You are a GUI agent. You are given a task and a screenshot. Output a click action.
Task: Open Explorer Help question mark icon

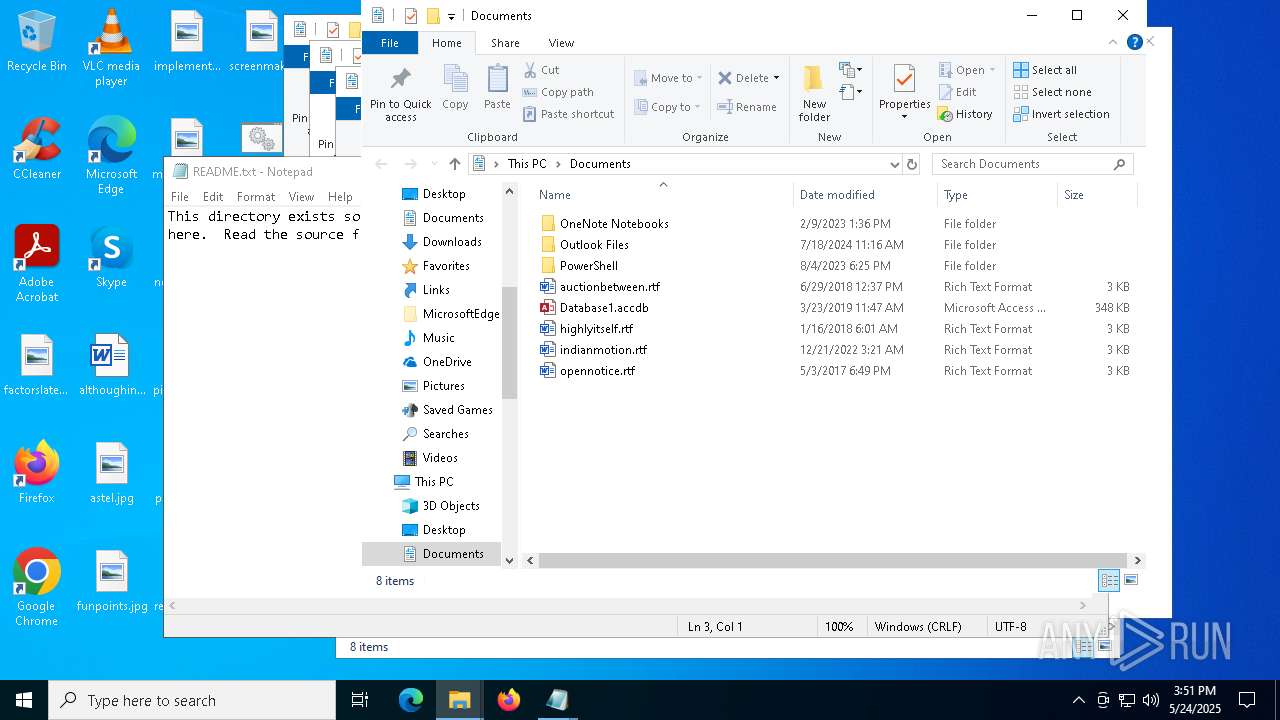pos(1134,42)
